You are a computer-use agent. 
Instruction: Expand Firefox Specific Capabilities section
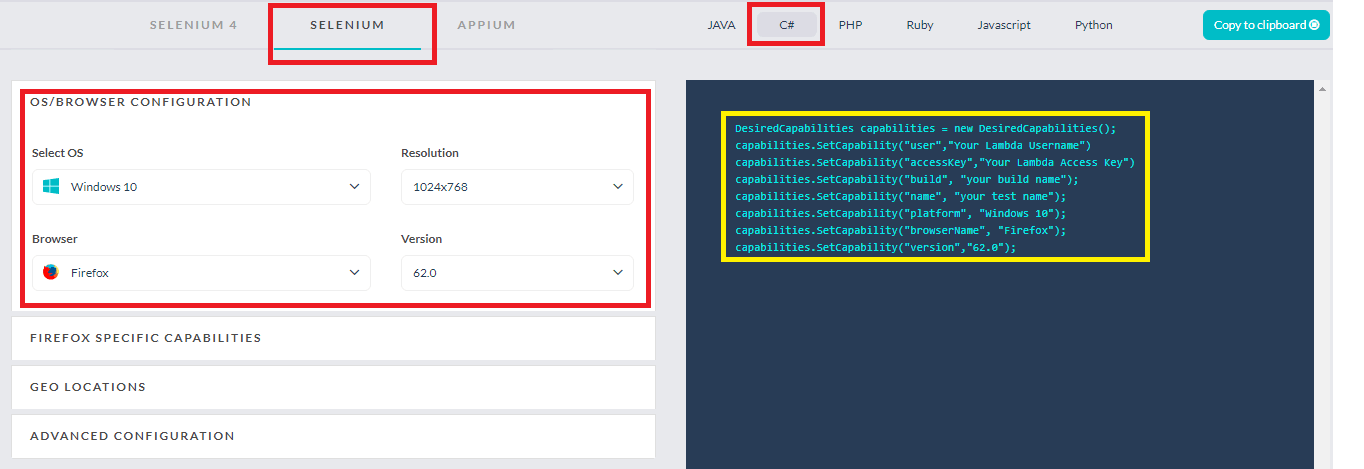(333, 338)
